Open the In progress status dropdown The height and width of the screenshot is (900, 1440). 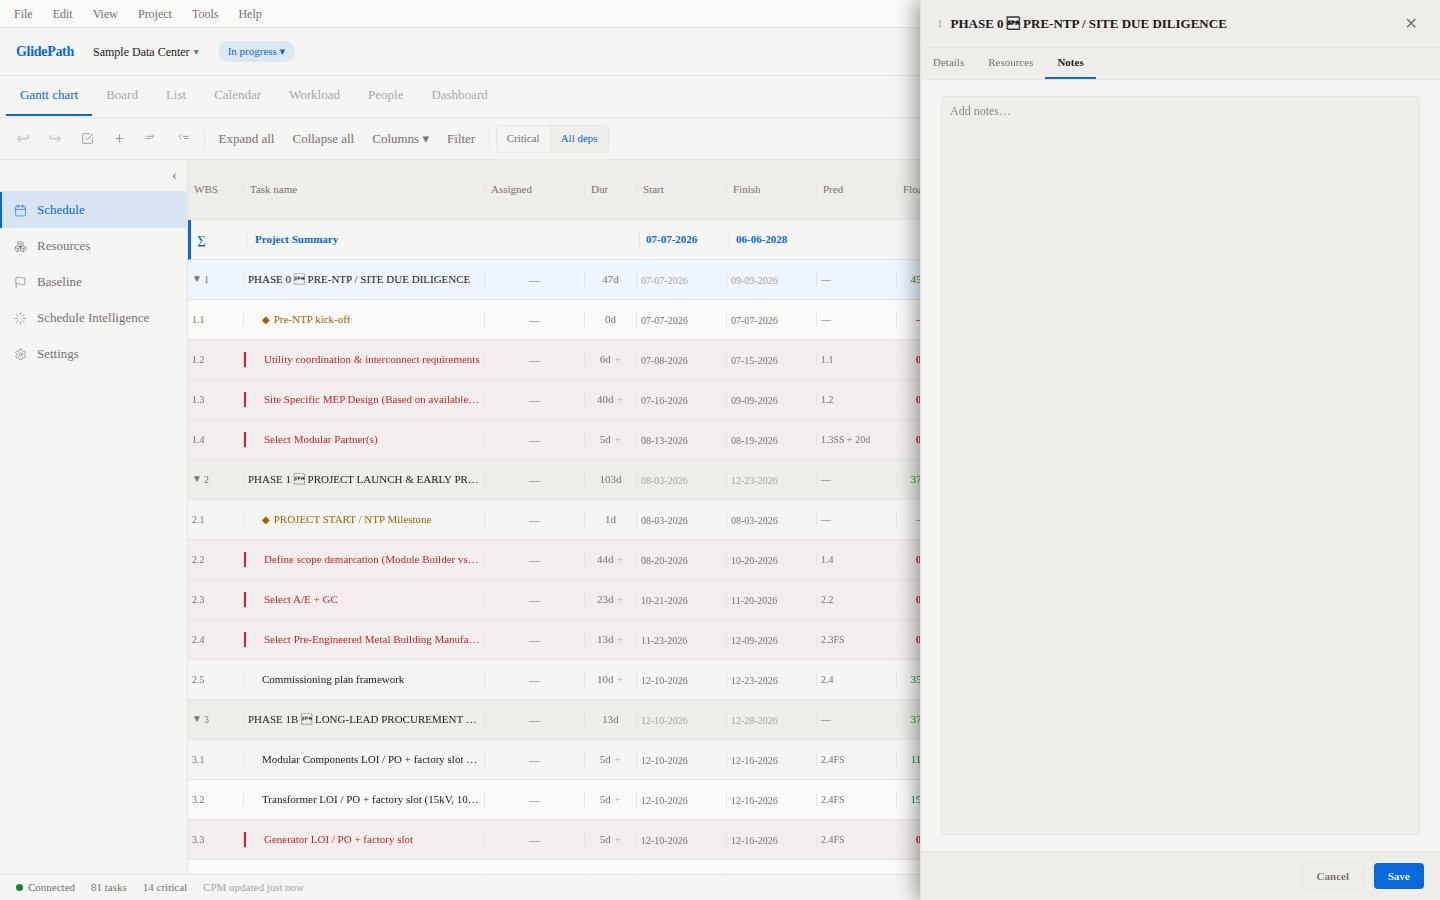click(x=256, y=52)
